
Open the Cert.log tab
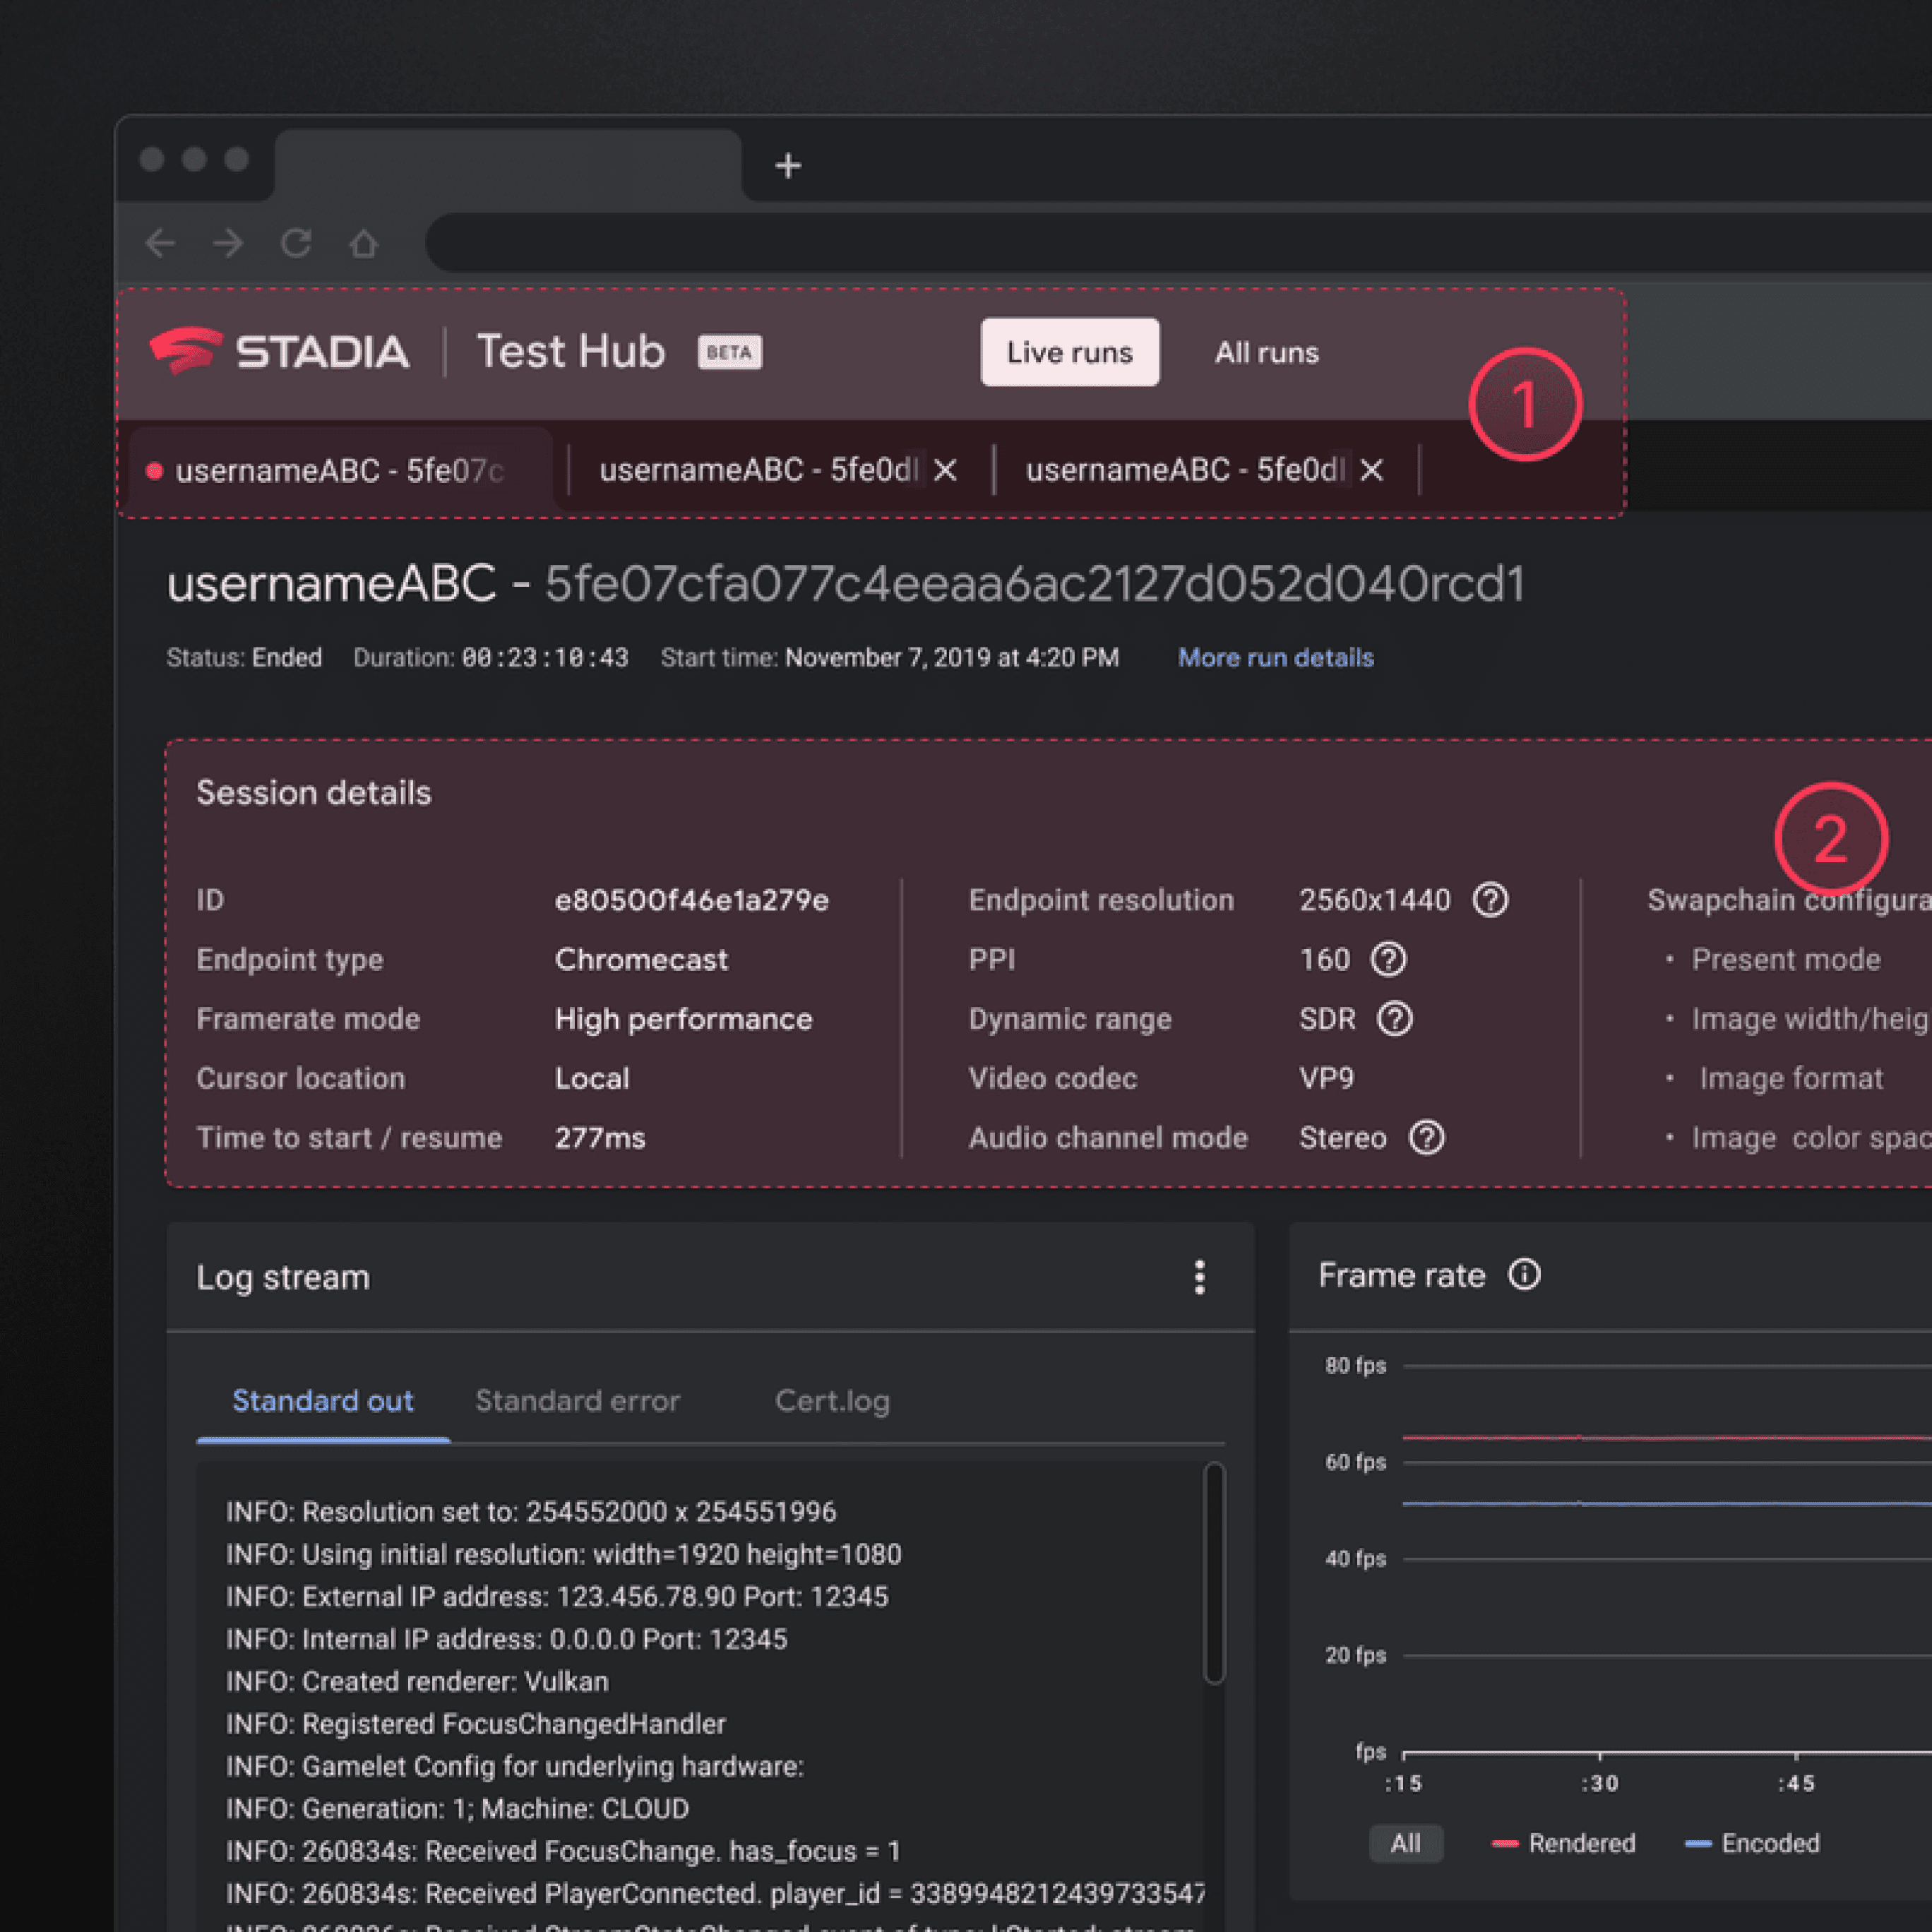tap(832, 1401)
